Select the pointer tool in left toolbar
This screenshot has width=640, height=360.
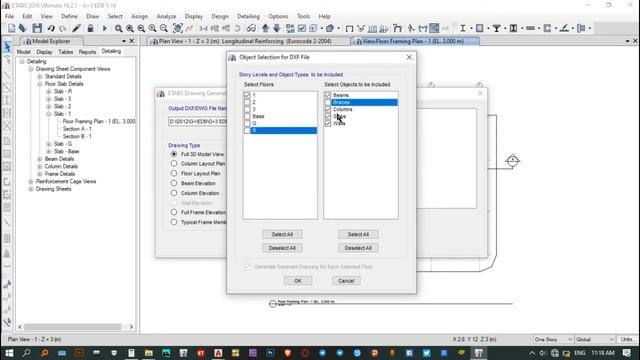7,47
